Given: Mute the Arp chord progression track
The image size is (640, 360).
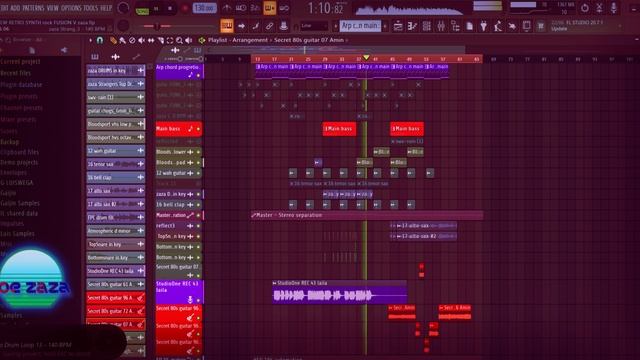Looking at the screenshot, I should point(198,76).
